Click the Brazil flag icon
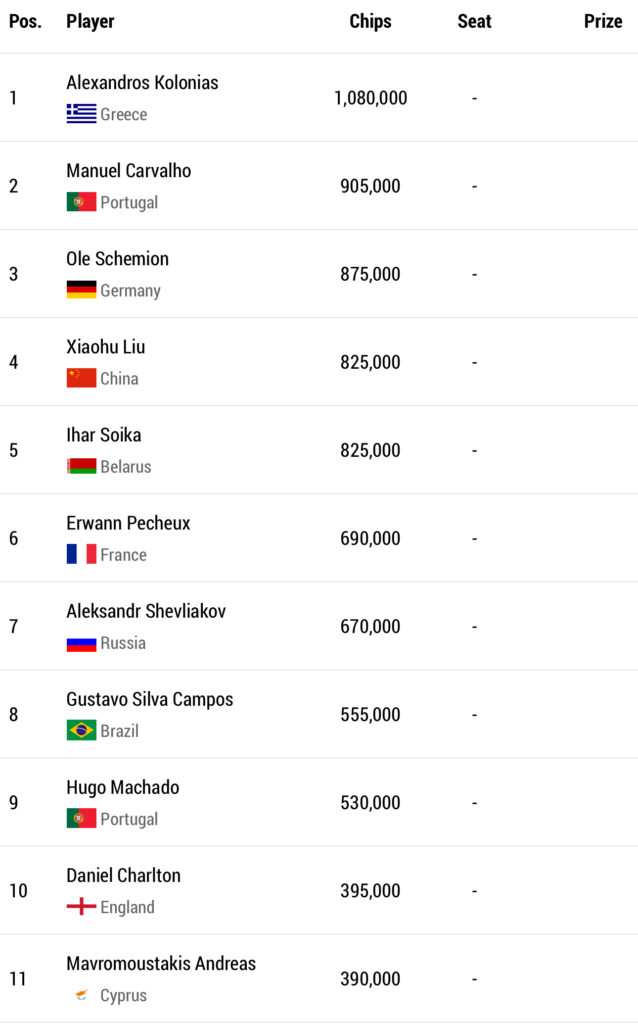Image resolution: width=638 pixels, height=1024 pixels. [81, 730]
